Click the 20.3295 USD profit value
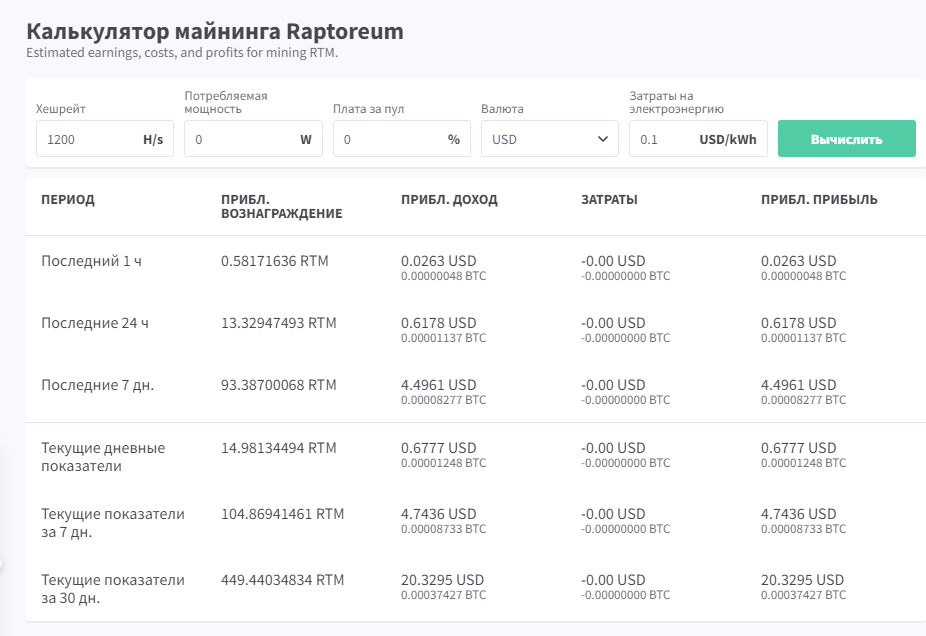 click(803, 580)
